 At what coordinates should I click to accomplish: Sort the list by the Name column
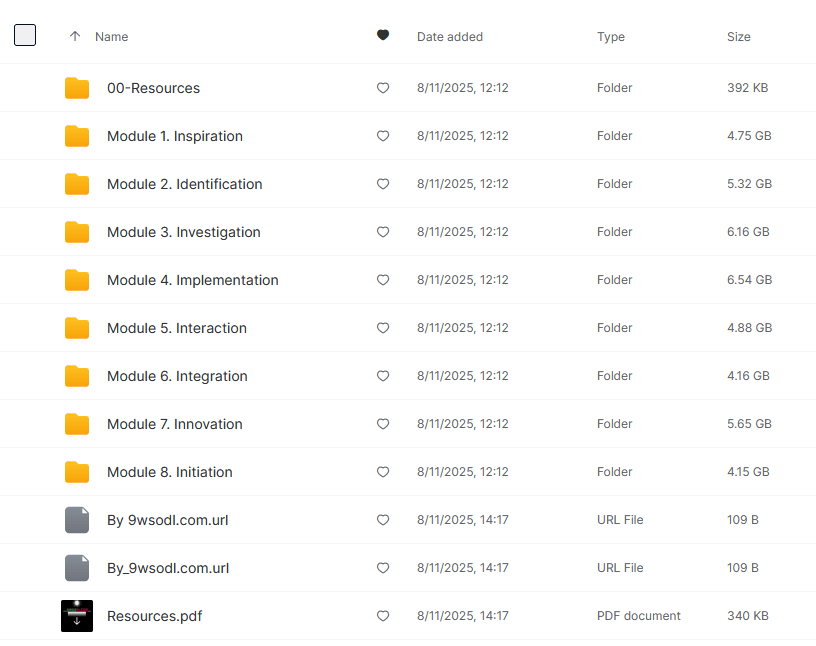(x=111, y=37)
